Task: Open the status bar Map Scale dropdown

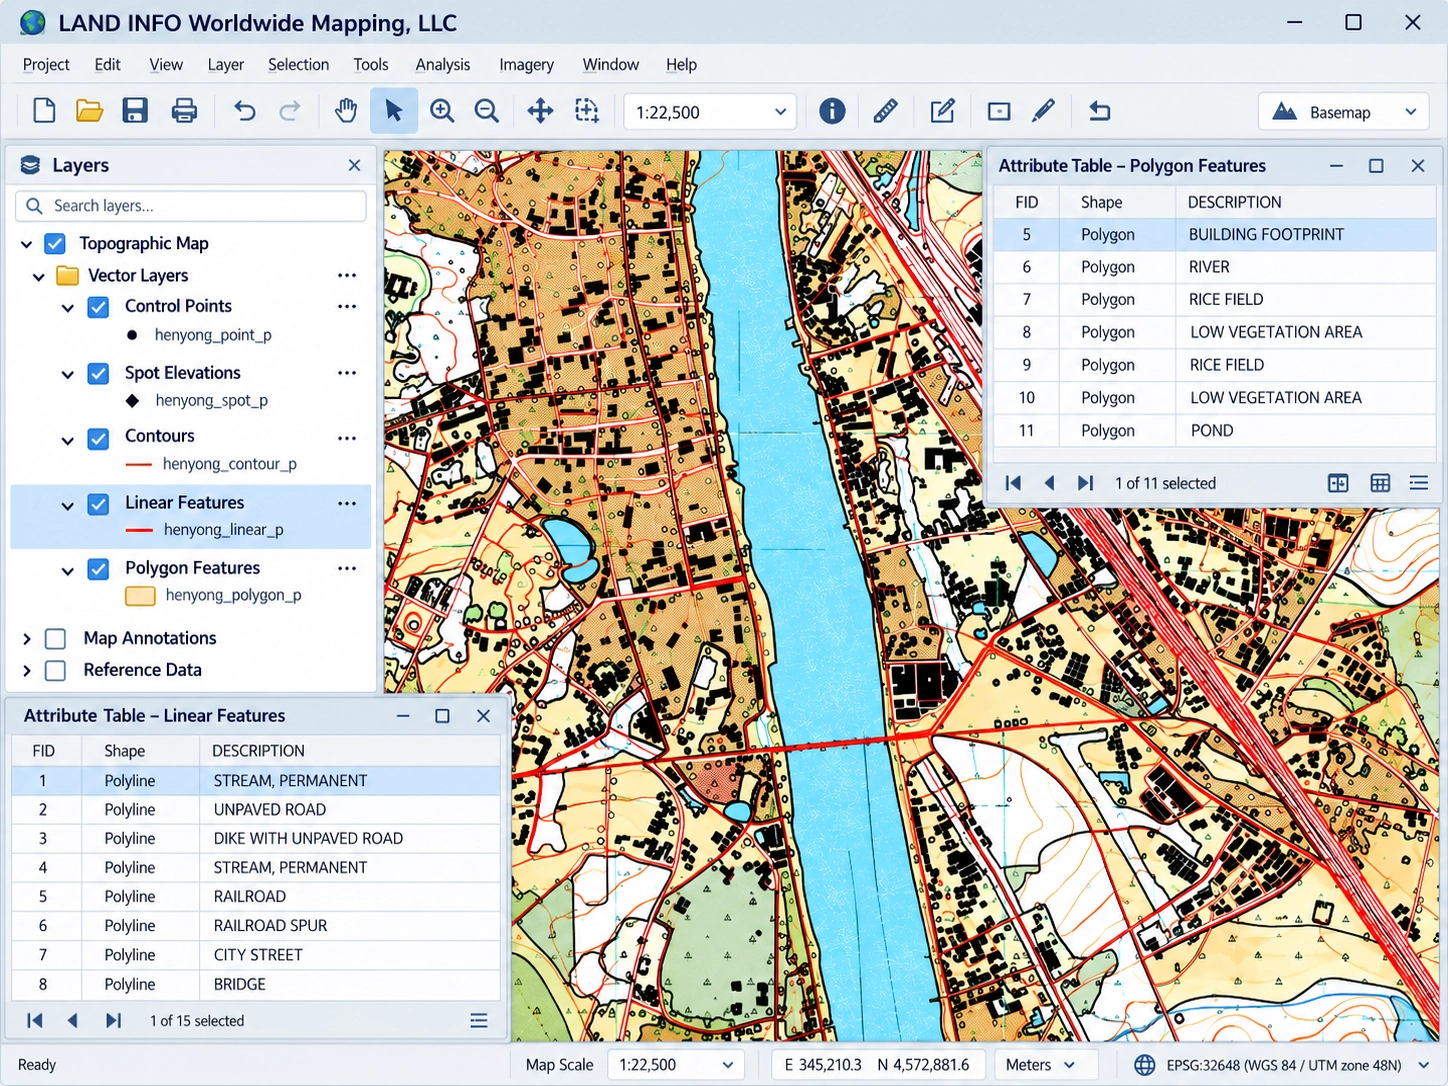Action: (x=676, y=1065)
